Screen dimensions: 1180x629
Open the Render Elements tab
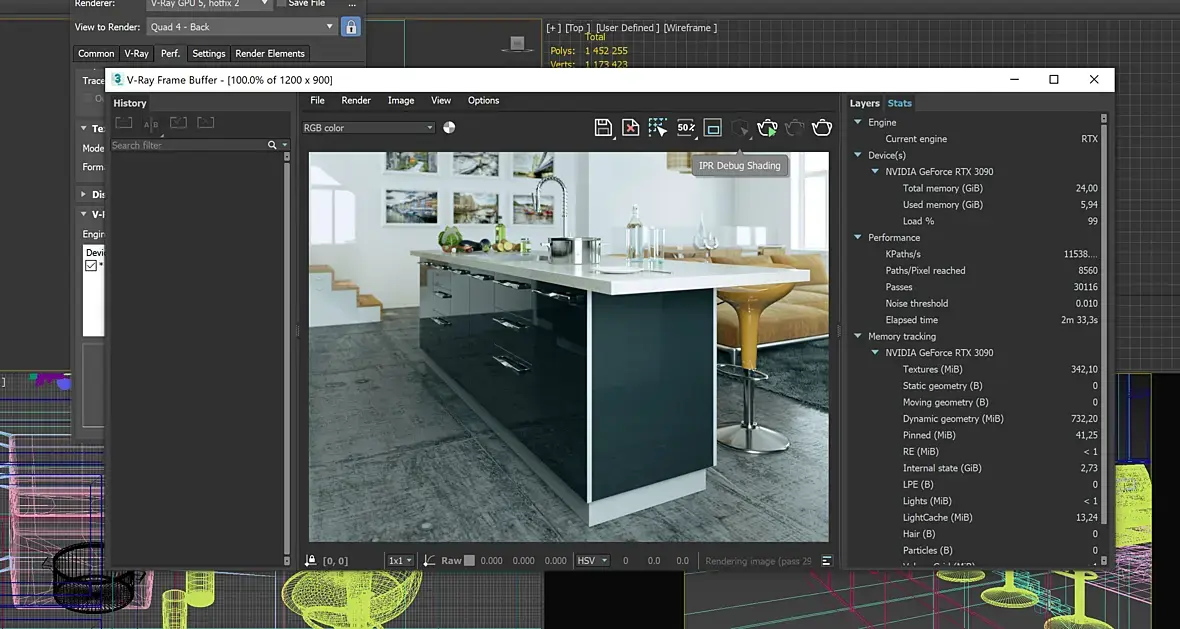[270, 54]
